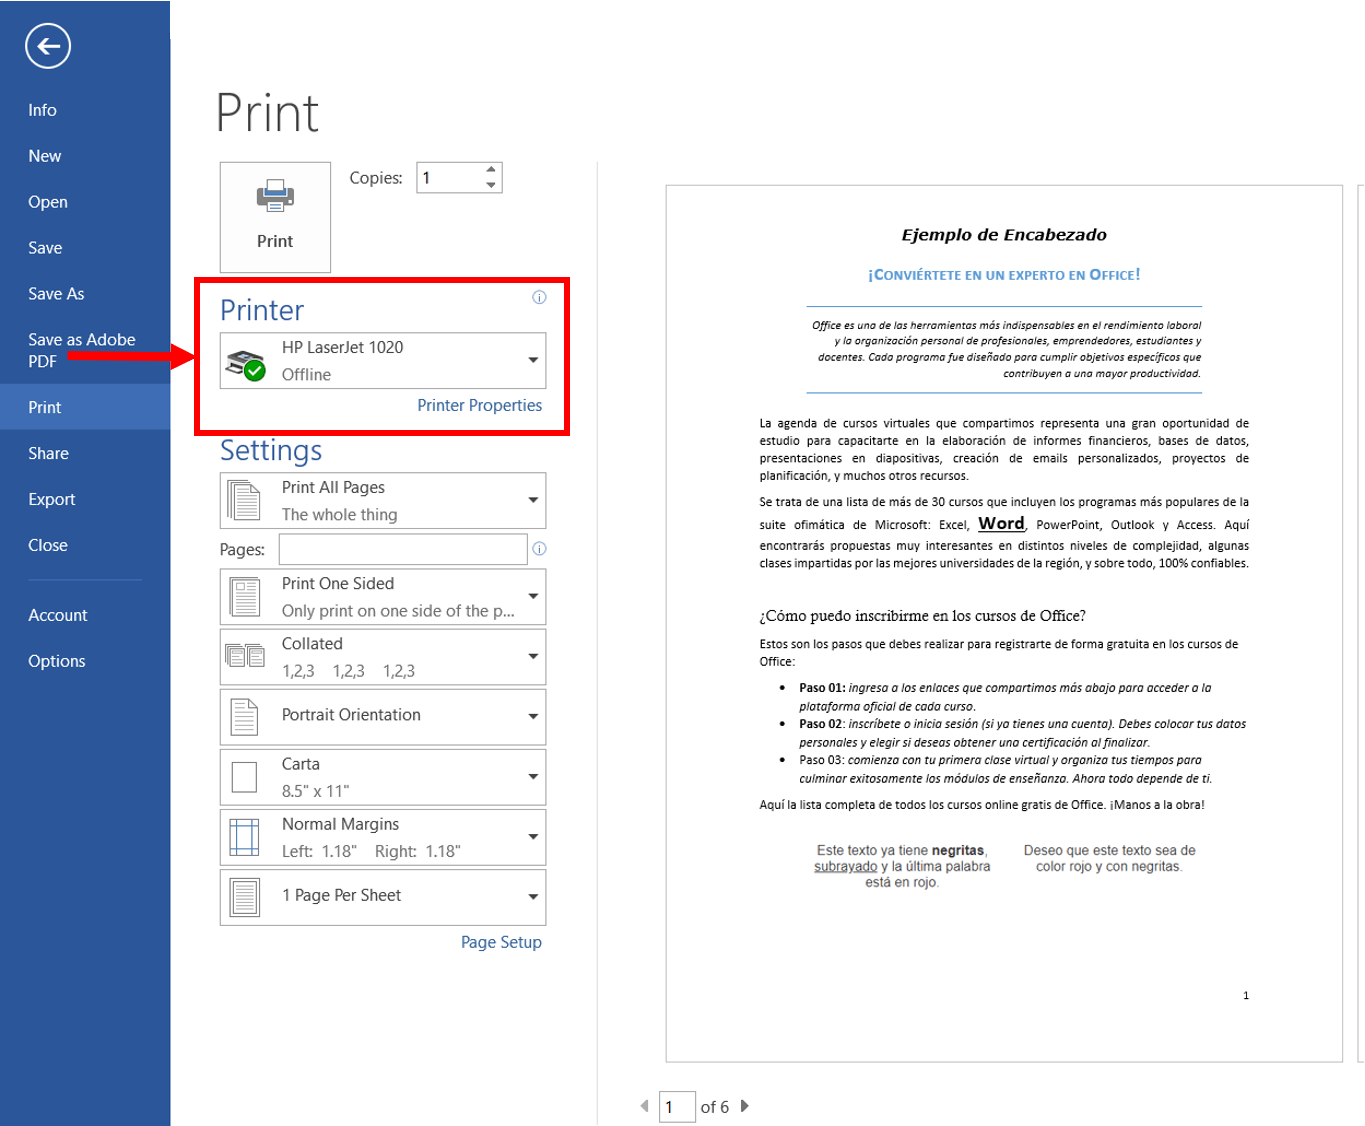1365x1126 pixels.
Task: Decrease the number of copies with down arrow
Action: [491, 185]
